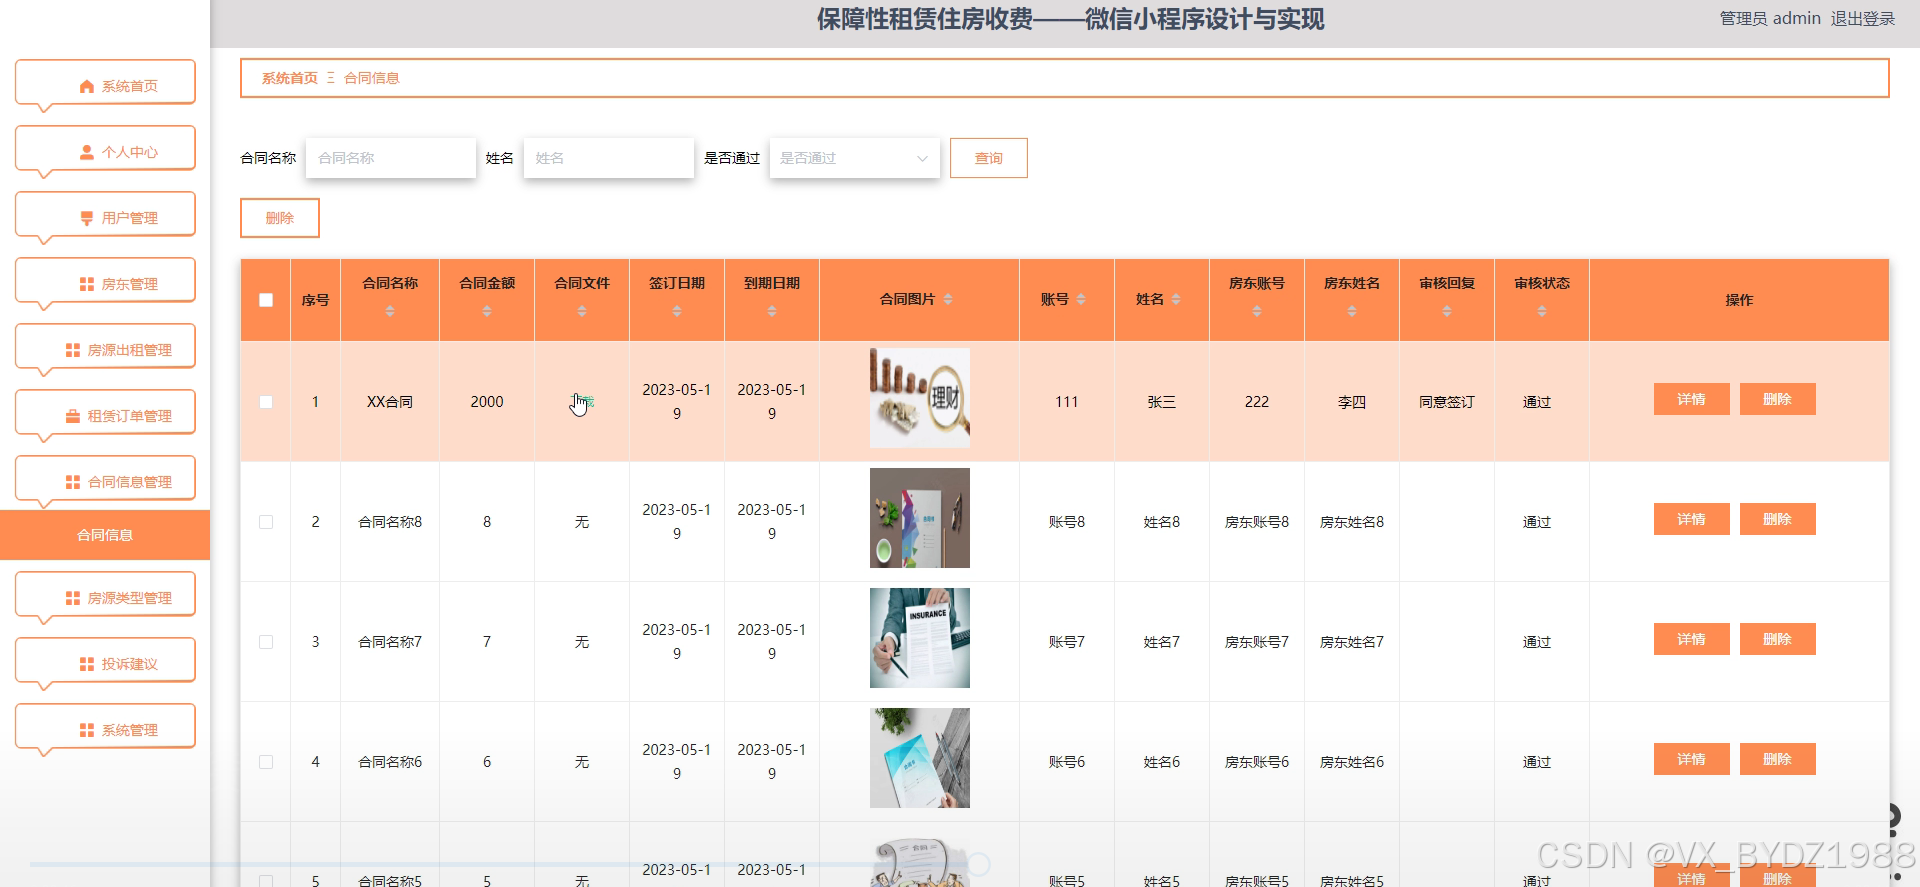Sort by 账号 column arrows
Image resolution: width=1920 pixels, height=887 pixels.
pyautogui.click(x=1081, y=300)
